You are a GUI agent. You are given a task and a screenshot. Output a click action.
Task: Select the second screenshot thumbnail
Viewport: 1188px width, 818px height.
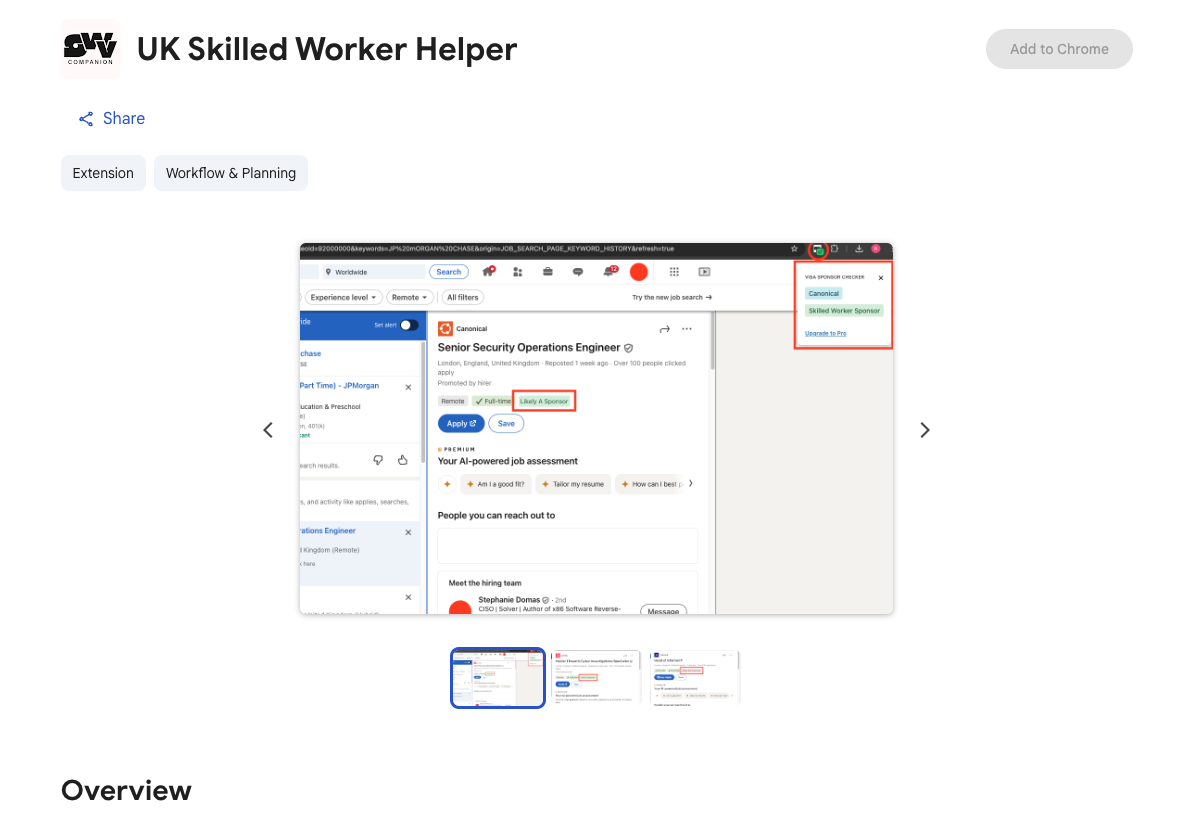point(596,678)
